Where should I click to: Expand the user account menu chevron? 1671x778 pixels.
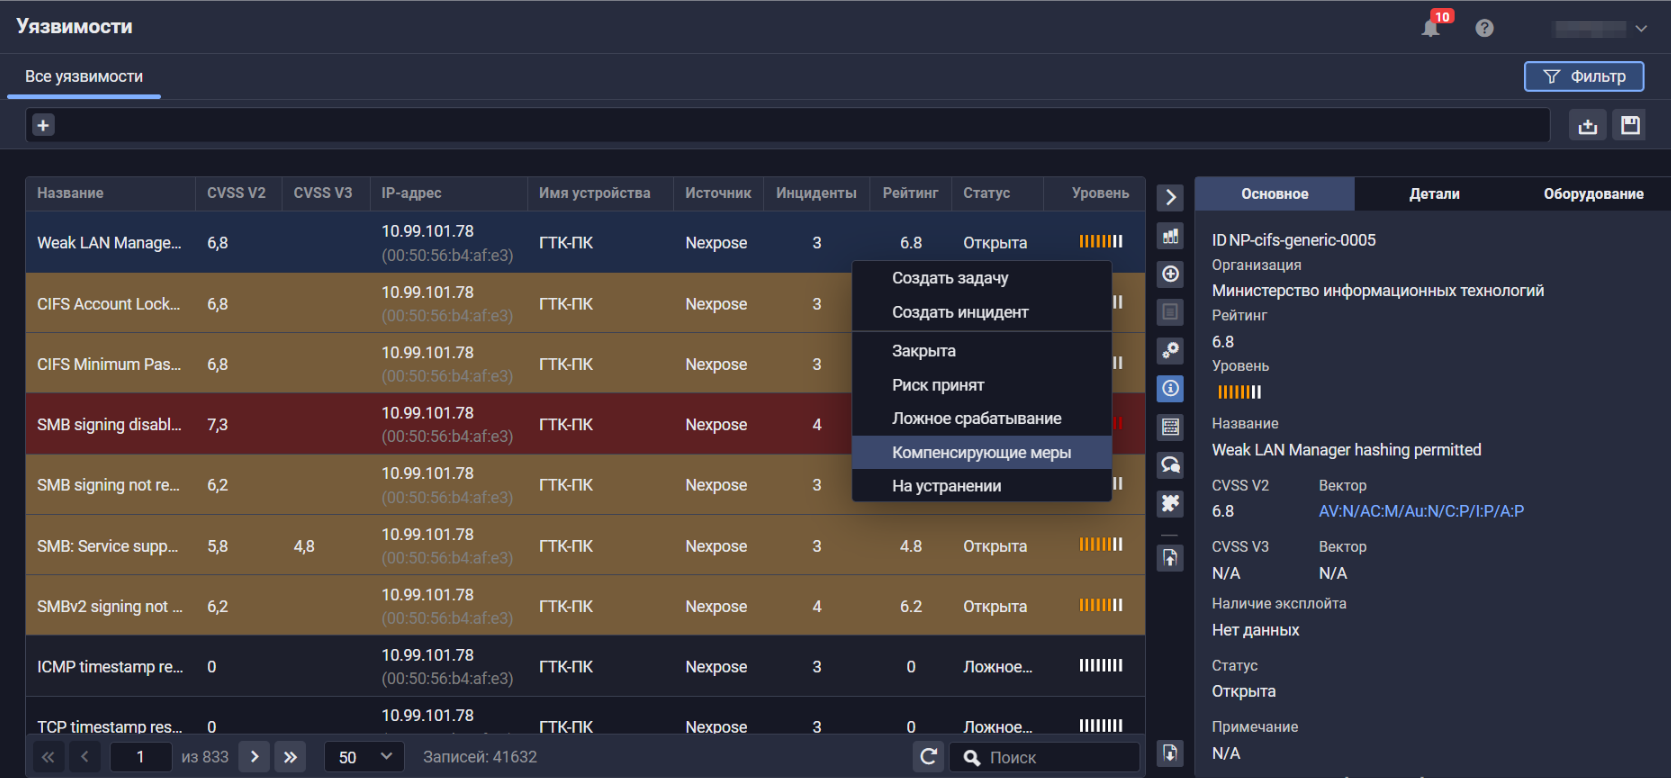tap(1641, 29)
